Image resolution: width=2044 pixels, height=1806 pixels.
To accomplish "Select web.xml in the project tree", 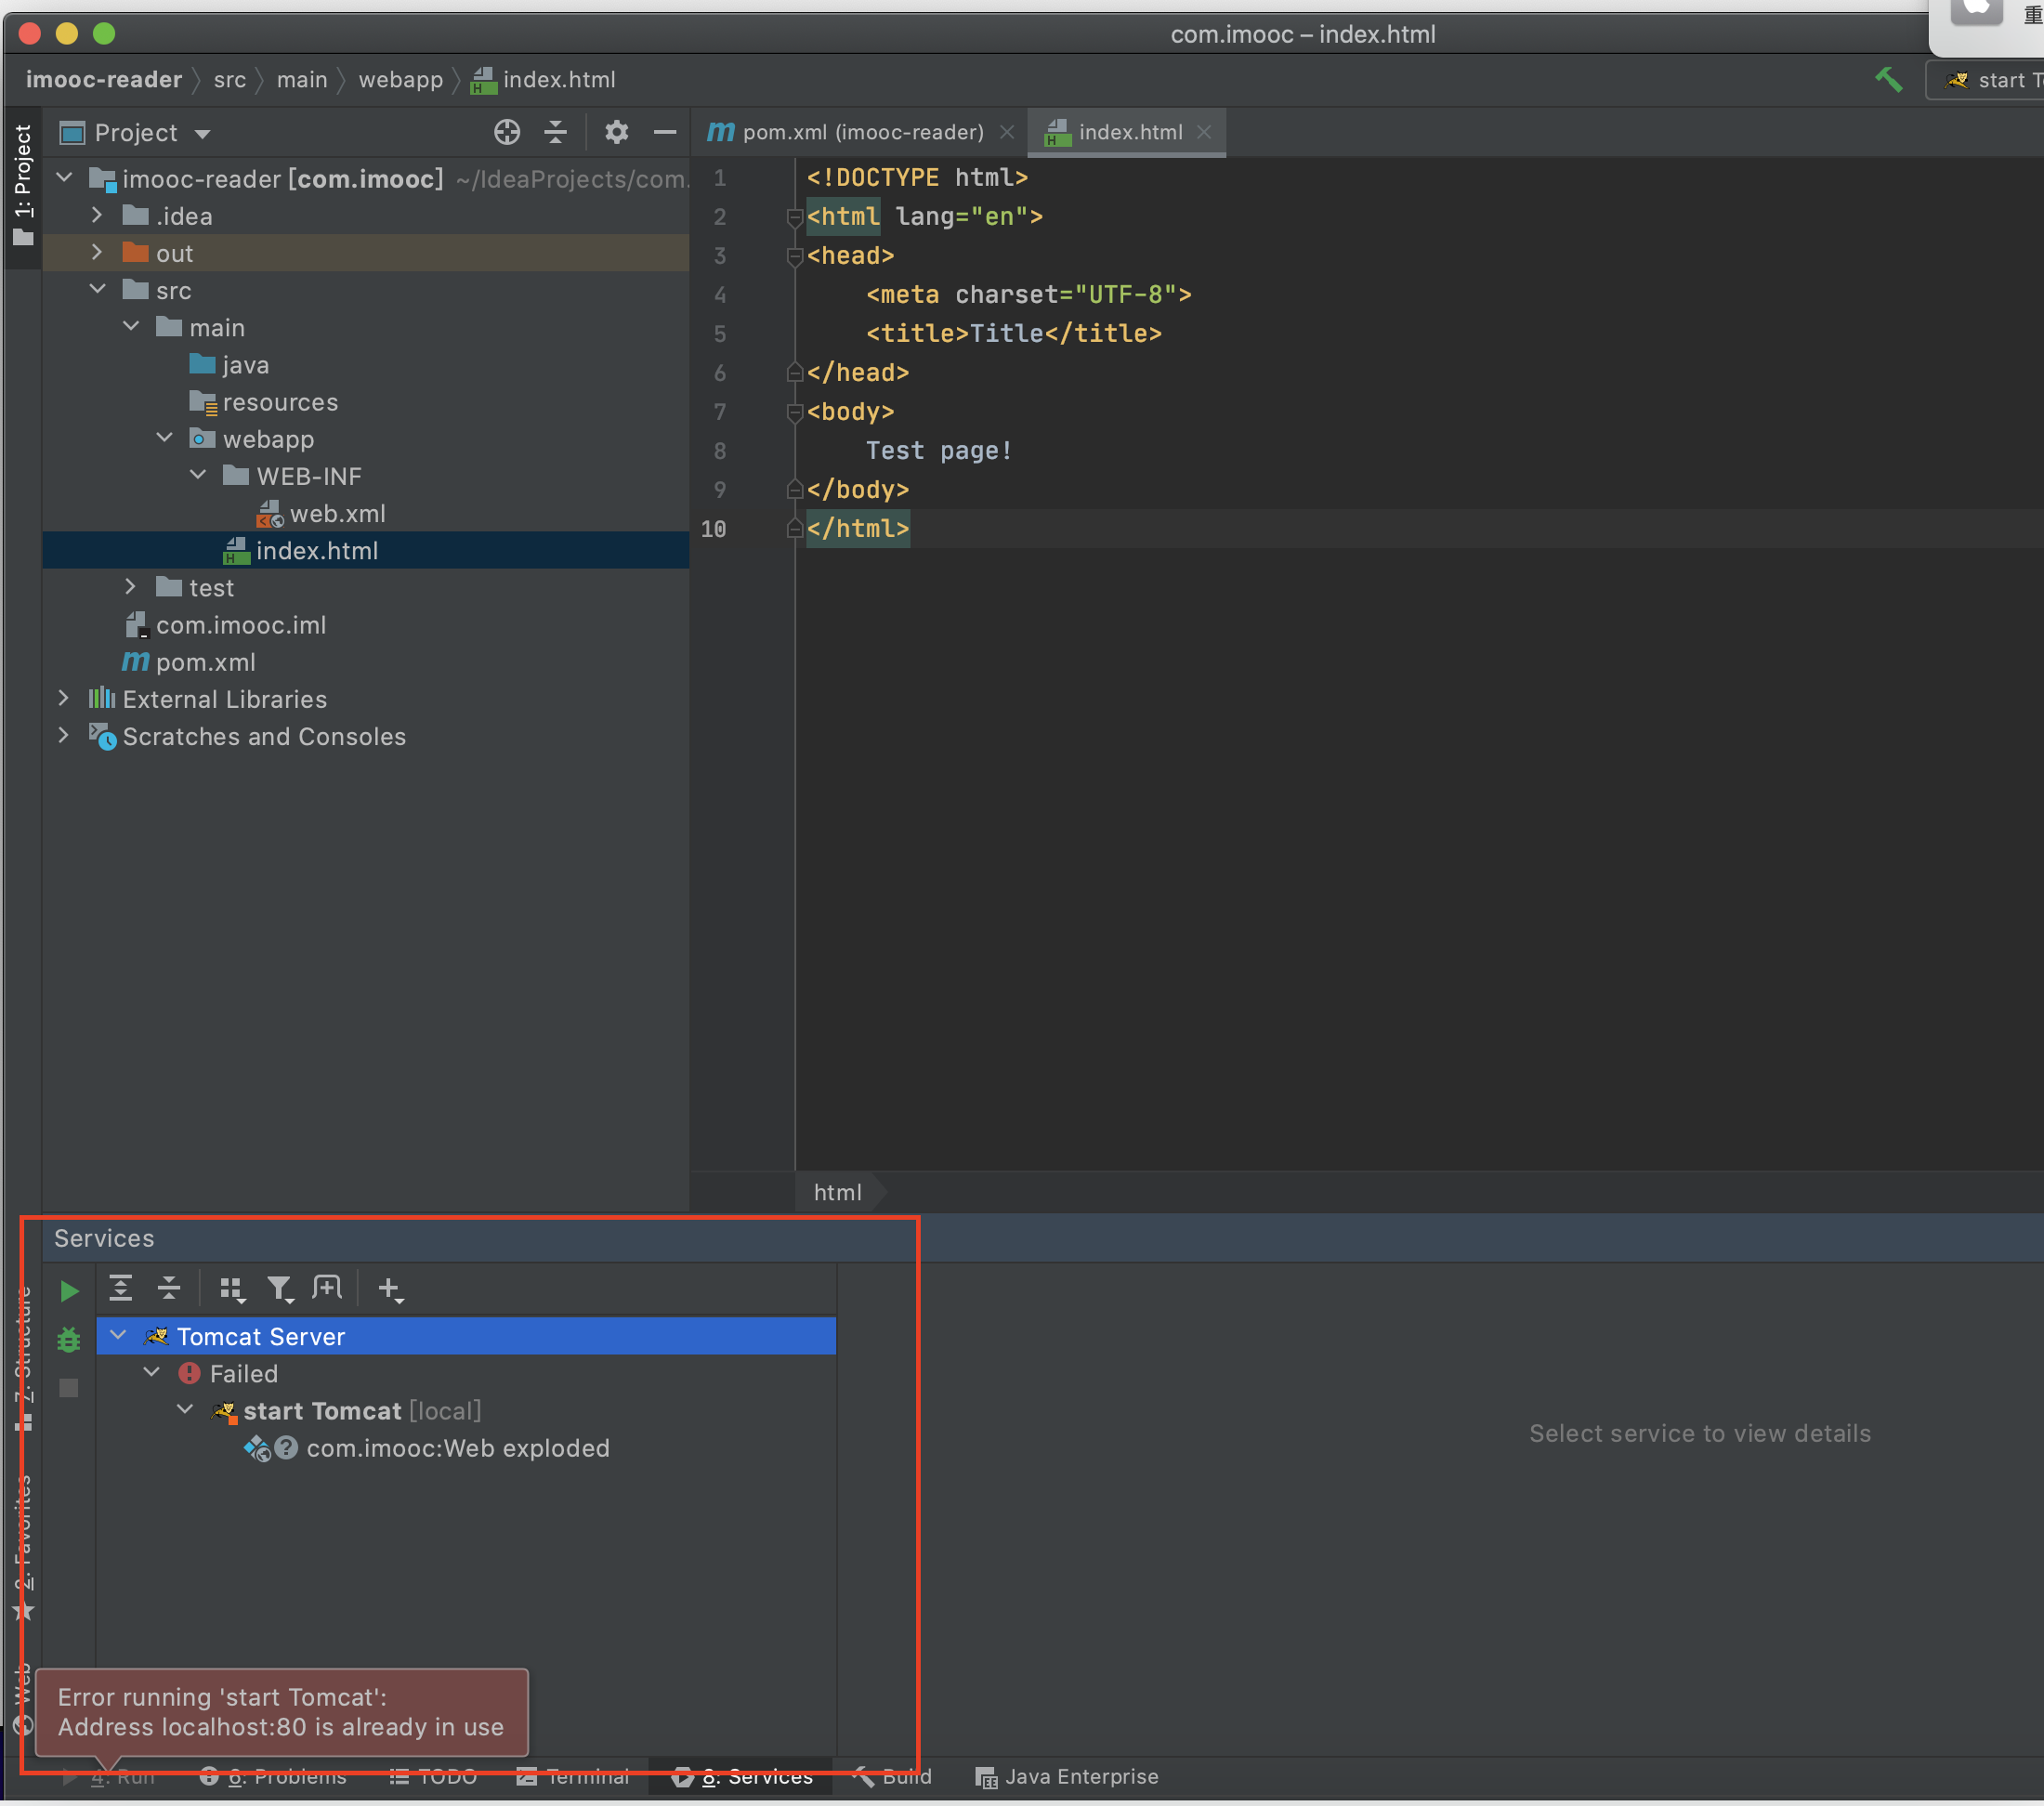I will (321, 514).
